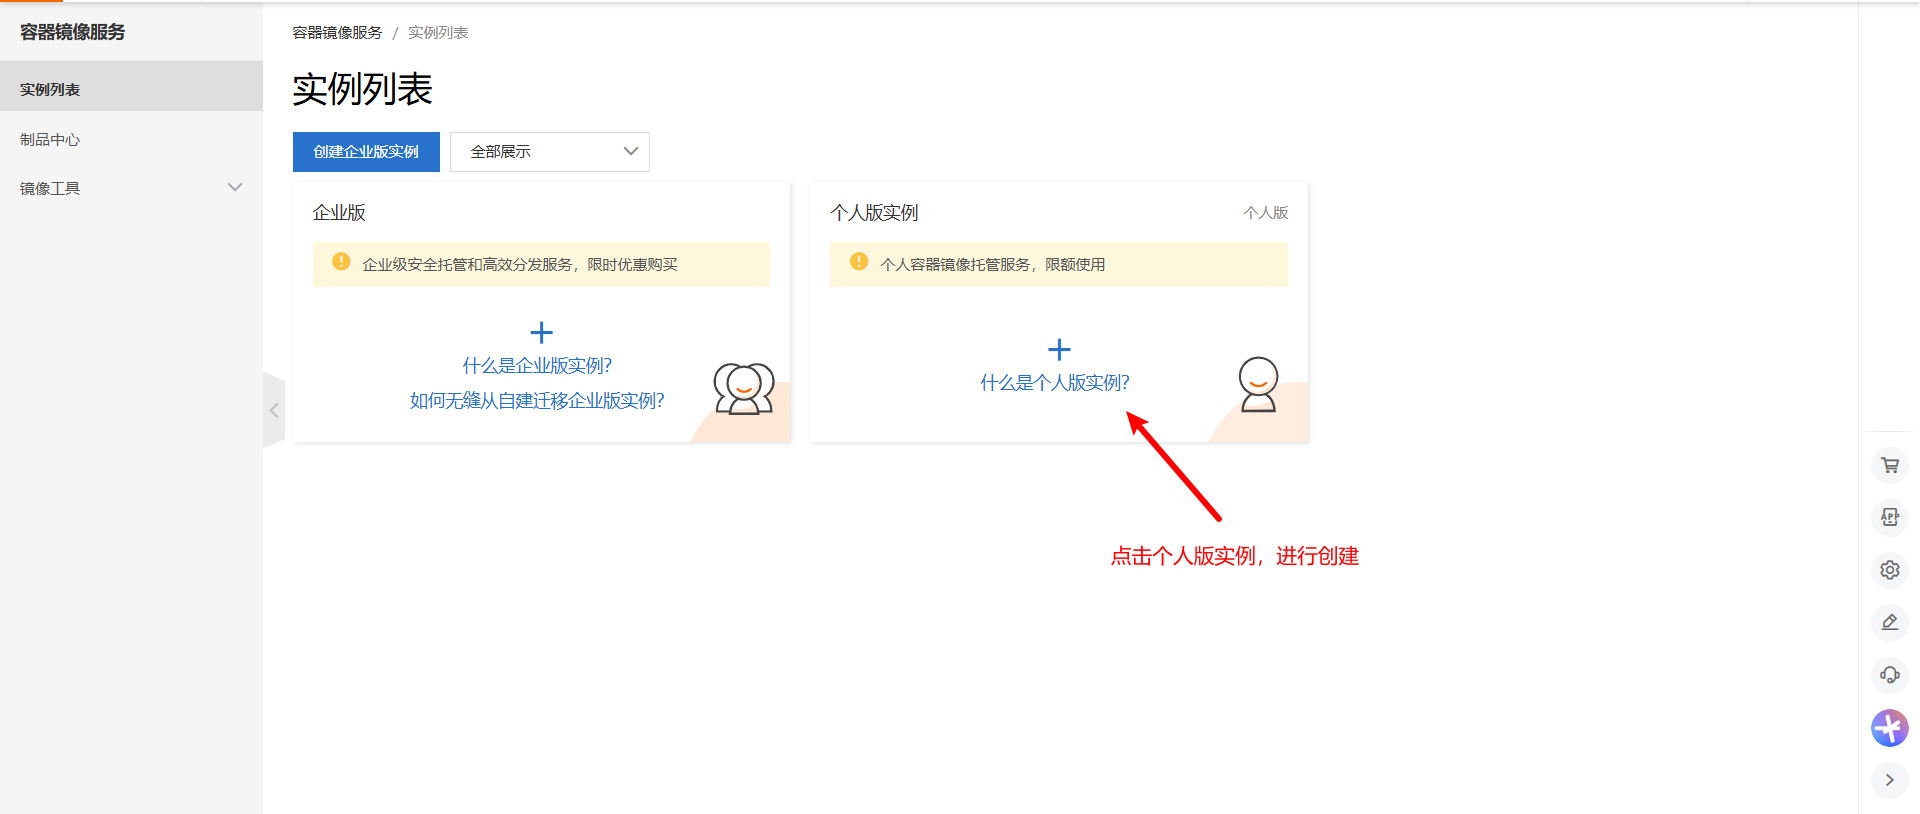This screenshot has width=1920, height=814.
Task: Open the API tool icon in right sidebar
Action: pyautogui.click(x=1889, y=517)
